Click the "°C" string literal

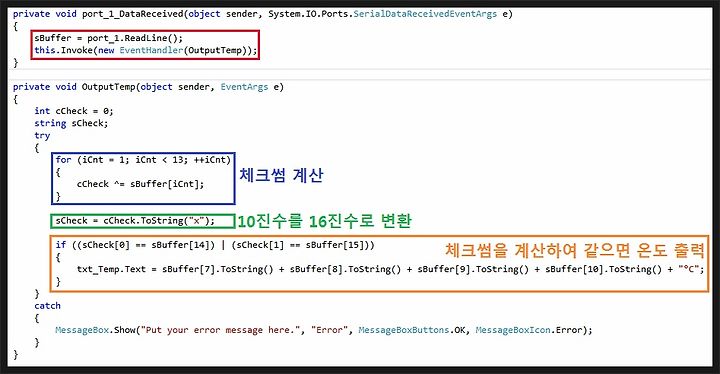(689, 269)
